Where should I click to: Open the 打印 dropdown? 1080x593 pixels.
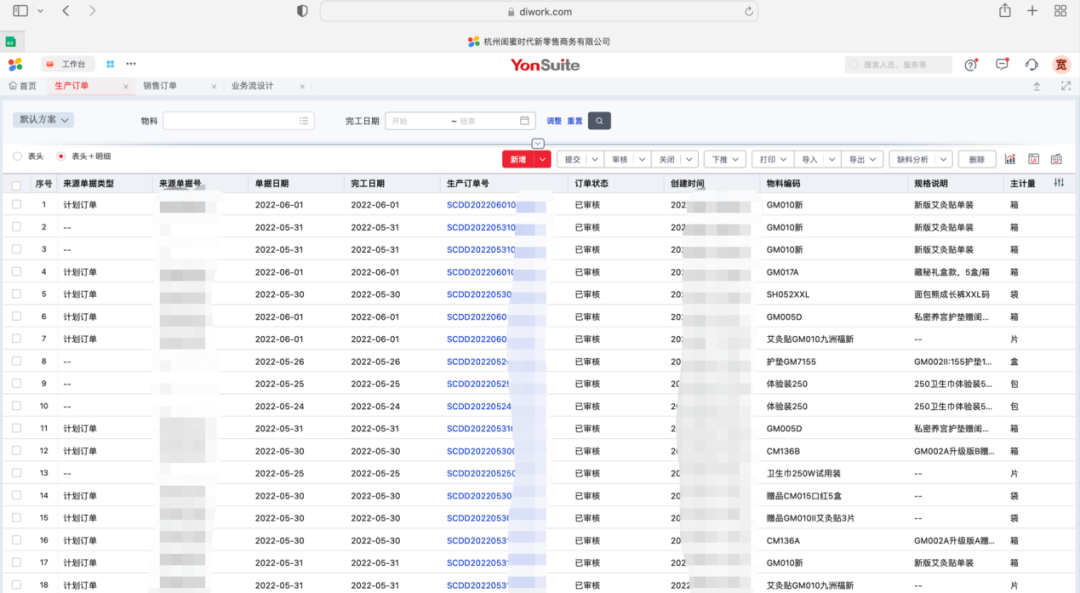click(x=772, y=159)
